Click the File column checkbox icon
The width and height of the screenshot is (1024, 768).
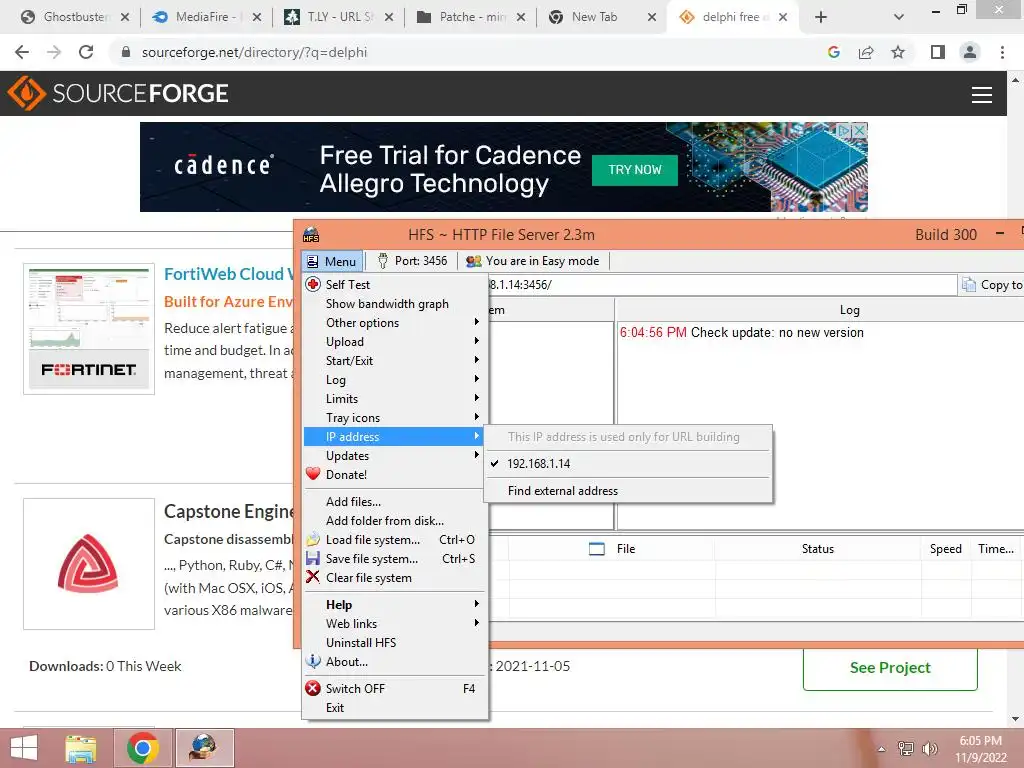597,549
